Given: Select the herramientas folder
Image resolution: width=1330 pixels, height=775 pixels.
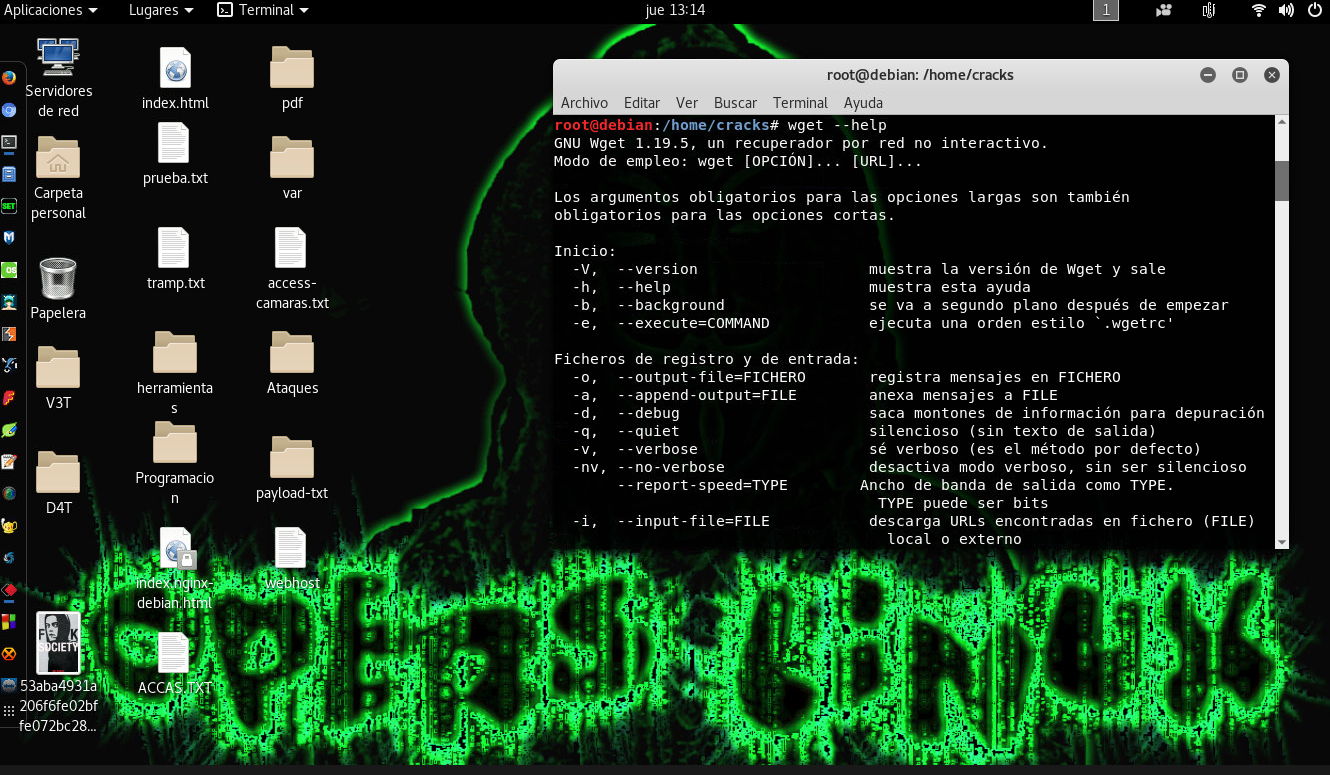Looking at the screenshot, I should [175, 374].
